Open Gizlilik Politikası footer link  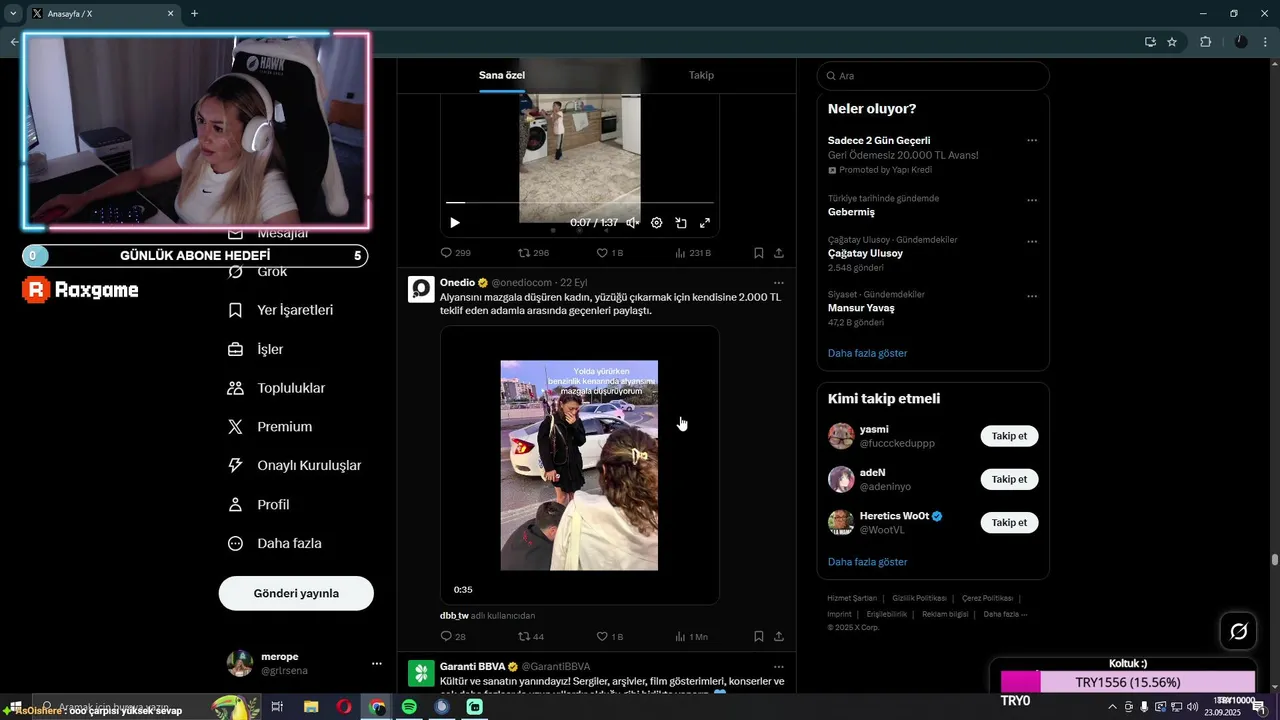tap(919, 598)
